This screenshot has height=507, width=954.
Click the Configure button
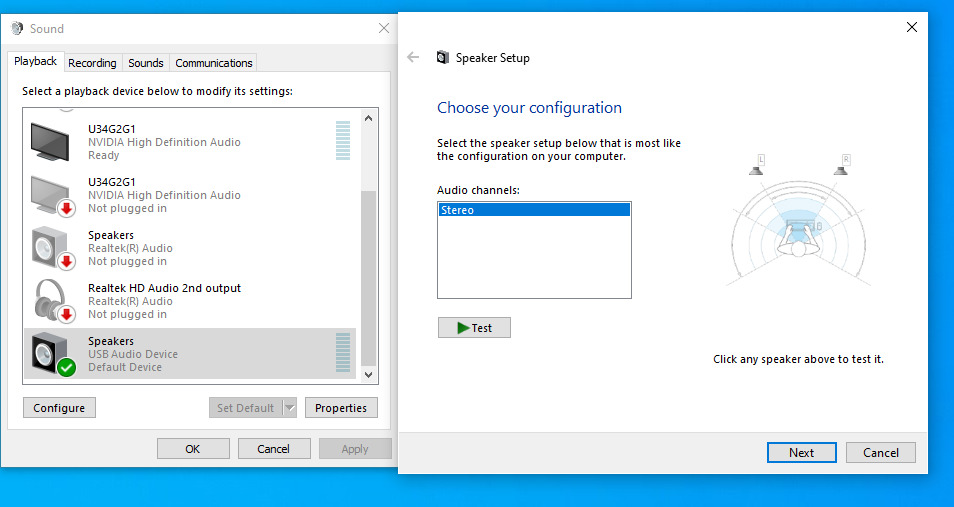point(59,408)
